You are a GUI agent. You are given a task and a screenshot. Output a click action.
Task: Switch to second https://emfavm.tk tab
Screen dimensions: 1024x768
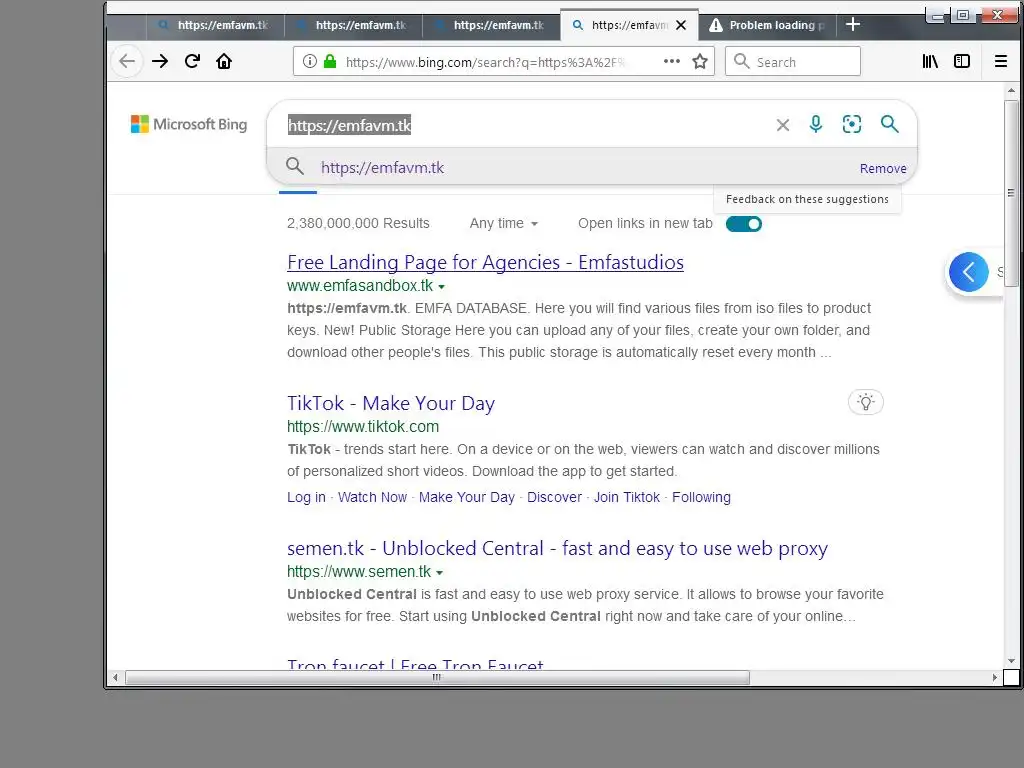point(353,25)
